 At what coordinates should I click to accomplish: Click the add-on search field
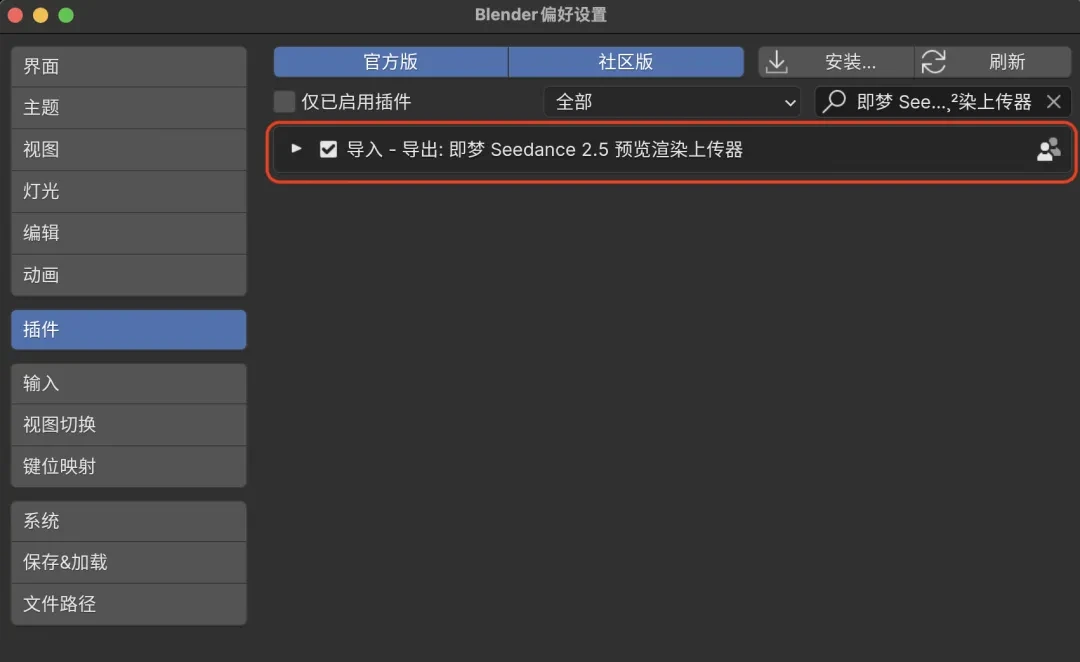pyautogui.click(x=943, y=102)
